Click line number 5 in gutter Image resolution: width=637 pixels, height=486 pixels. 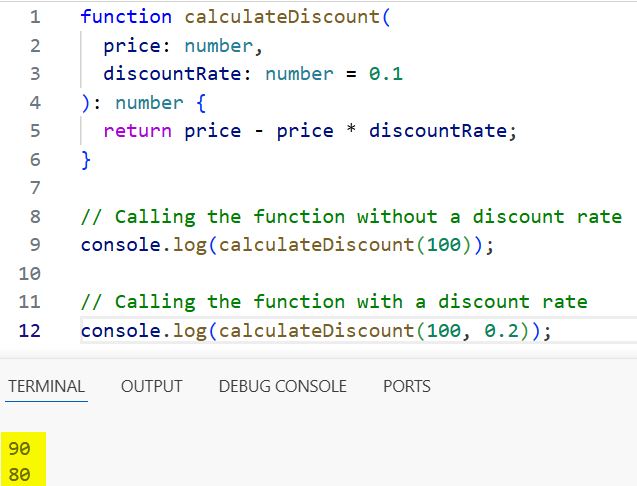[35, 131]
